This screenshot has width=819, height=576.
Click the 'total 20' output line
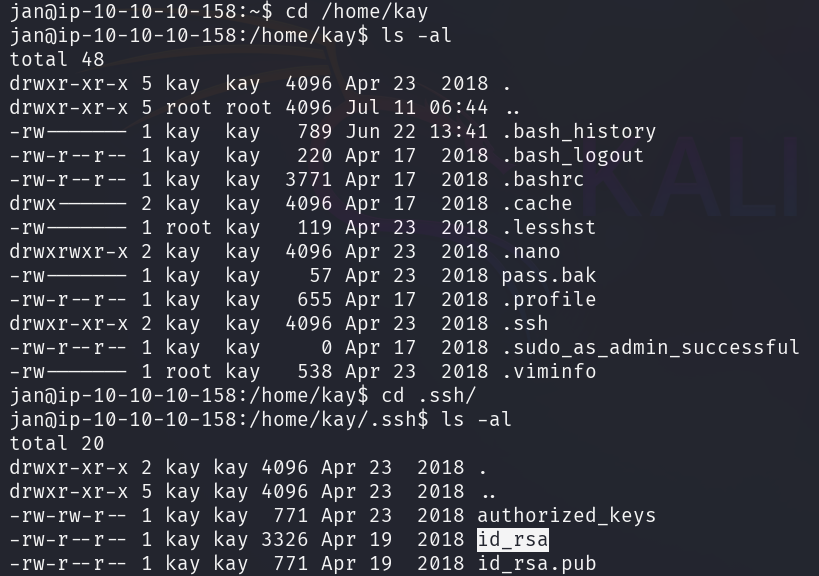57,443
